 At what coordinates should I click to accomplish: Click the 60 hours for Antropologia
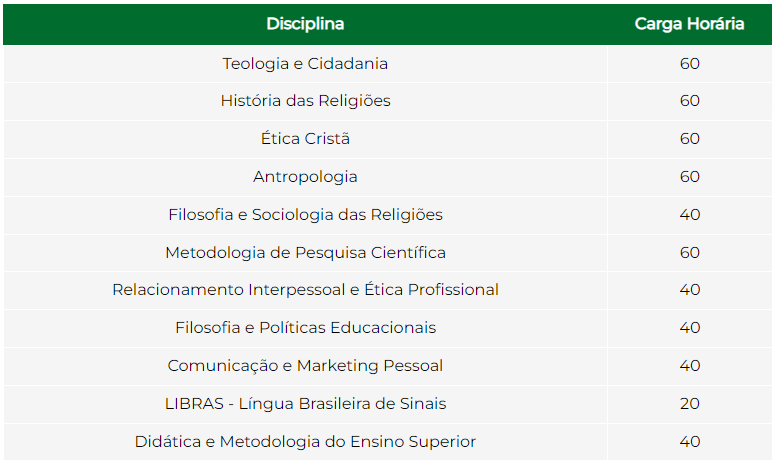(x=689, y=176)
